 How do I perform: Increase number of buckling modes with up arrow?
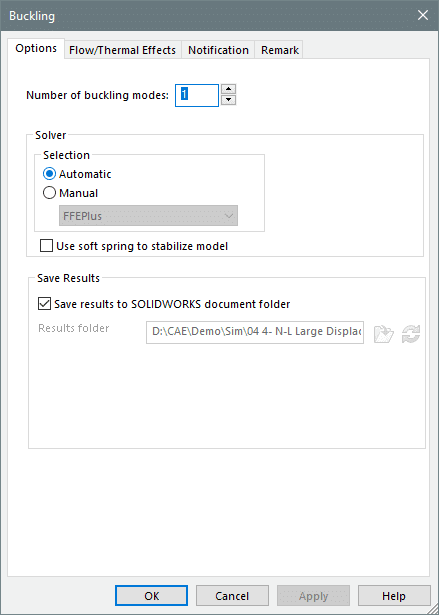[228, 90]
